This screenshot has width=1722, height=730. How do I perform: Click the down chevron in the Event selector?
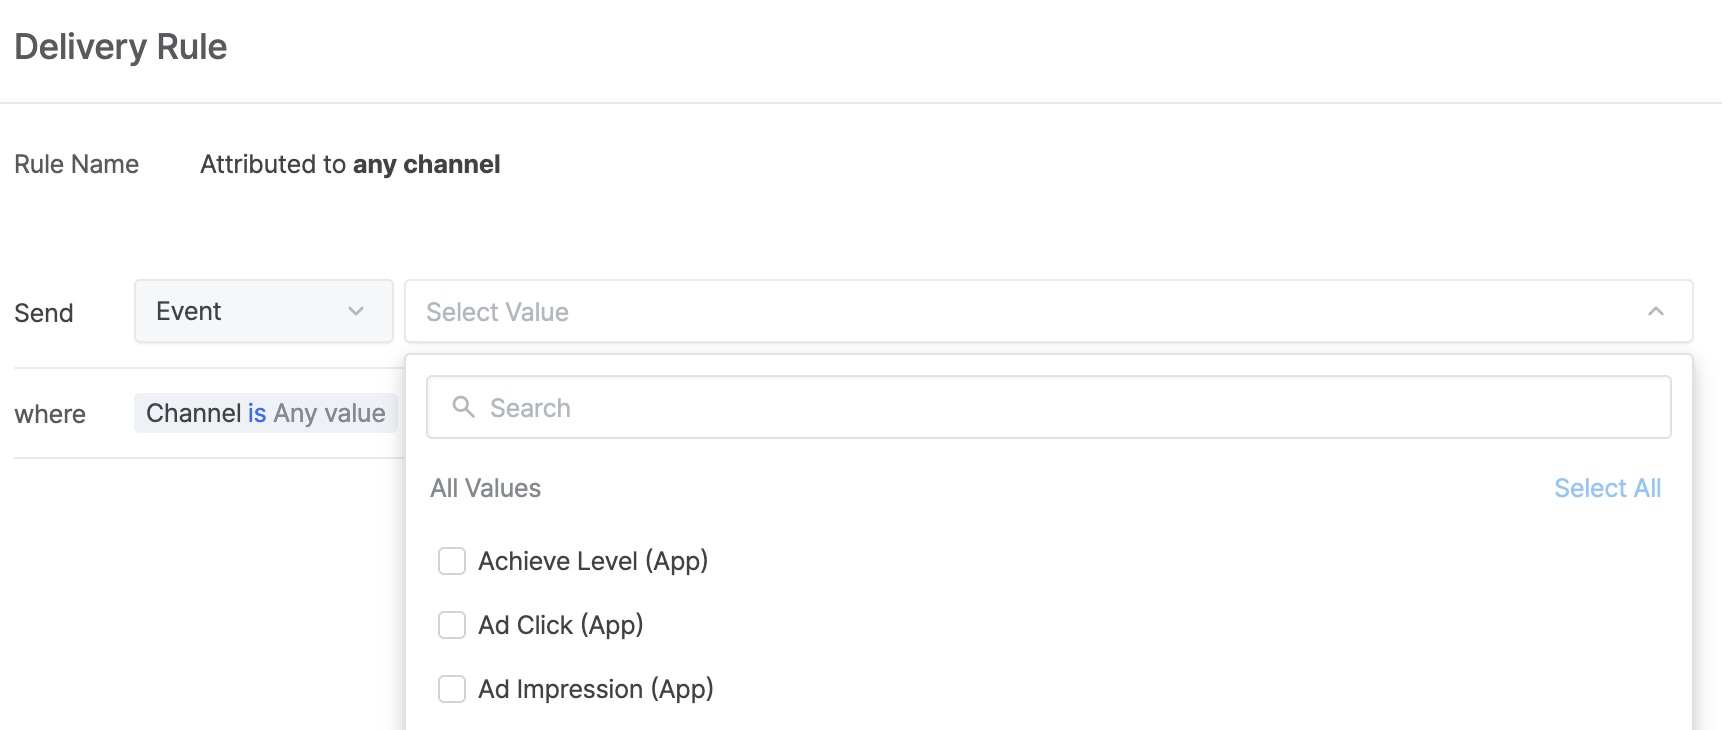[355, 312]
